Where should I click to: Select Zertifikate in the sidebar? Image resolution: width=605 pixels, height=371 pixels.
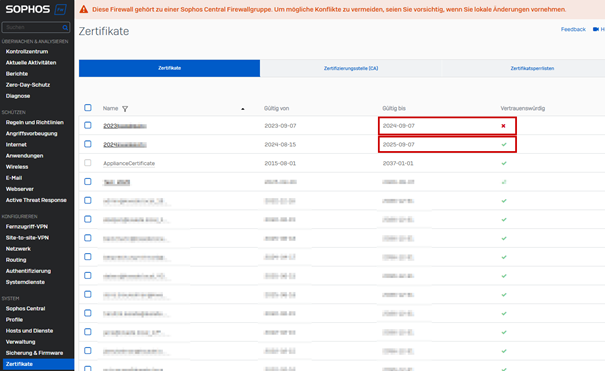tap(38, 364)
